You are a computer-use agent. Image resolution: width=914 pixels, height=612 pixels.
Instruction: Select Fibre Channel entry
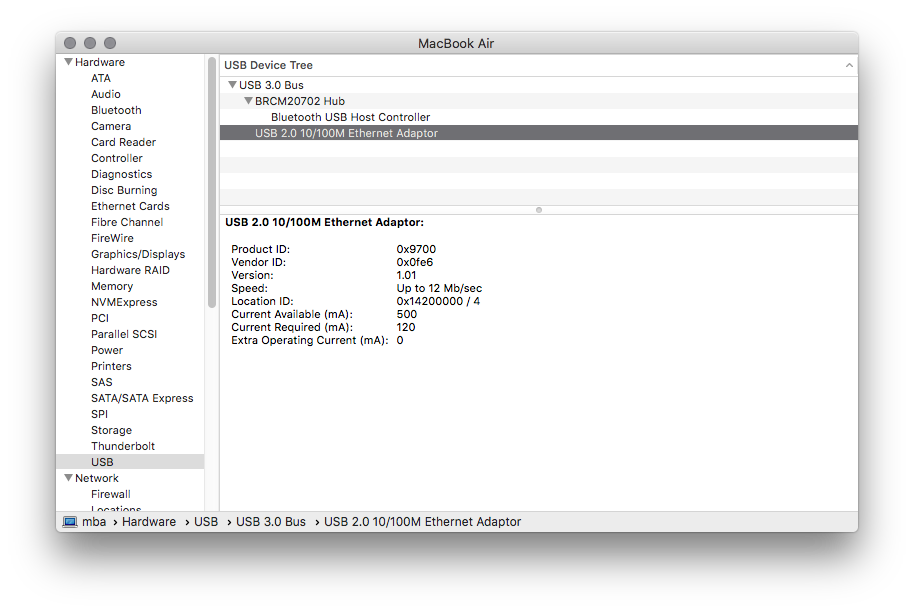click(x=126, y=222)
